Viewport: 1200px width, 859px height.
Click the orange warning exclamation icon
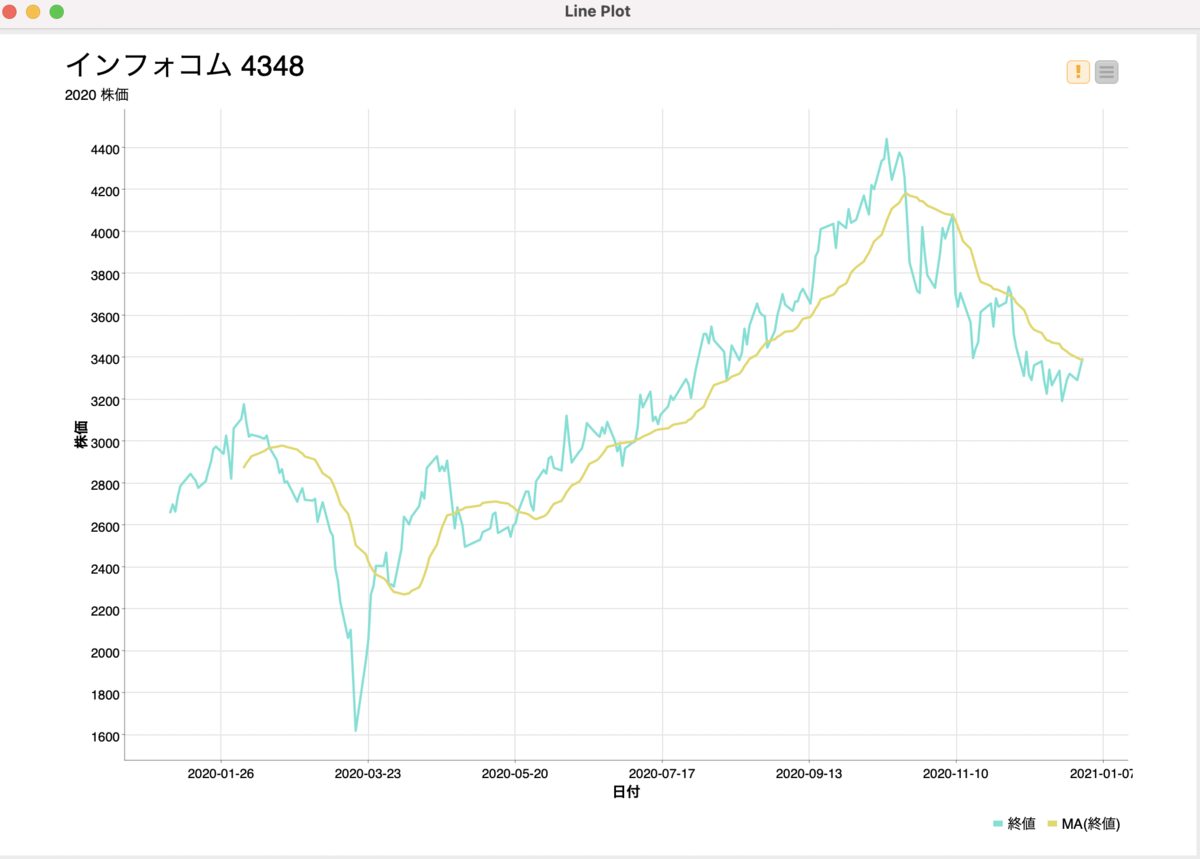(1078, 72)
